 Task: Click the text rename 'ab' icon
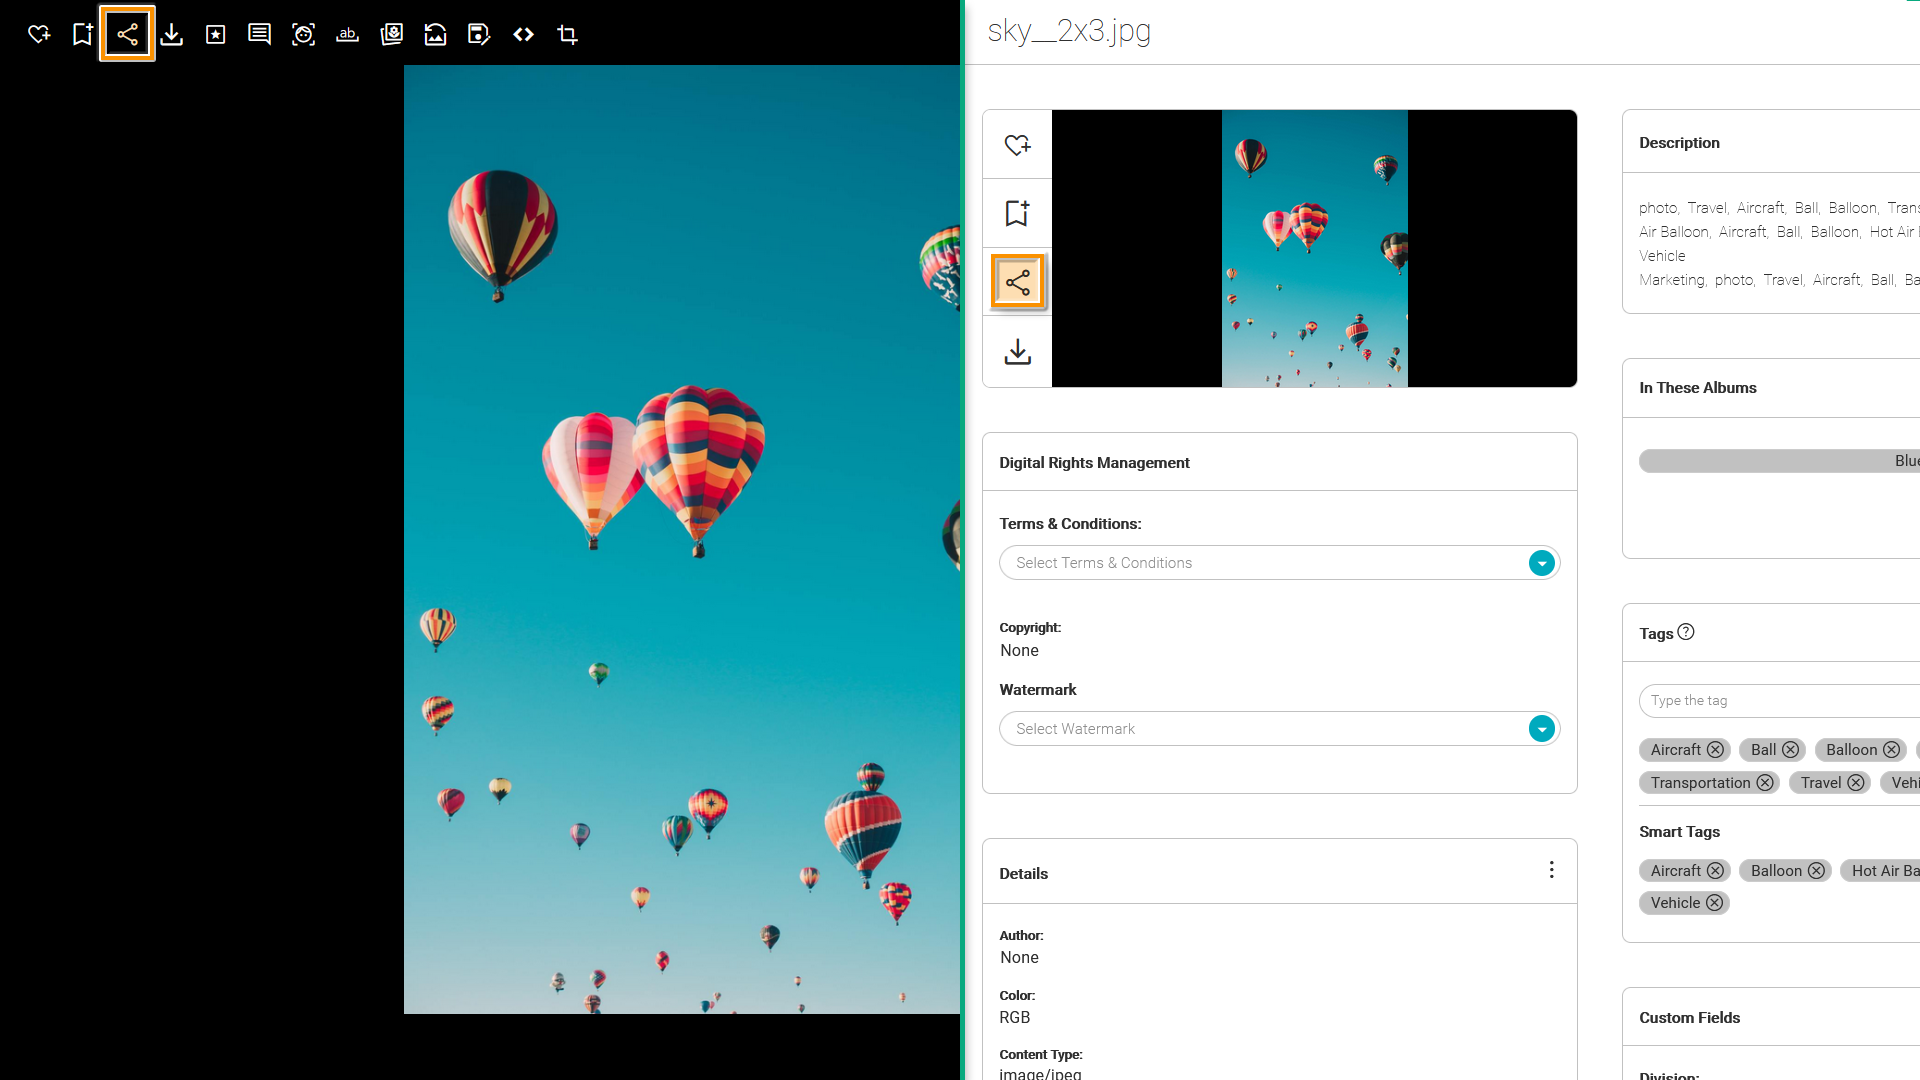[347, 35]
